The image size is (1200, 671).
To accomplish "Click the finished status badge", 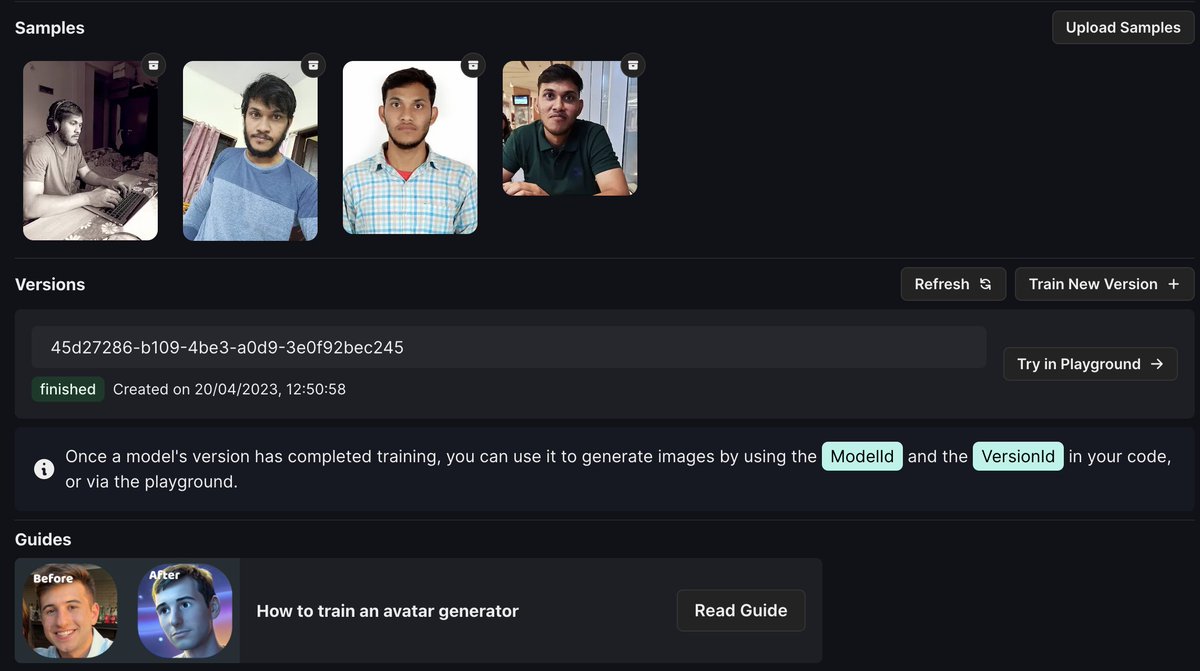I will pos(68,389).
